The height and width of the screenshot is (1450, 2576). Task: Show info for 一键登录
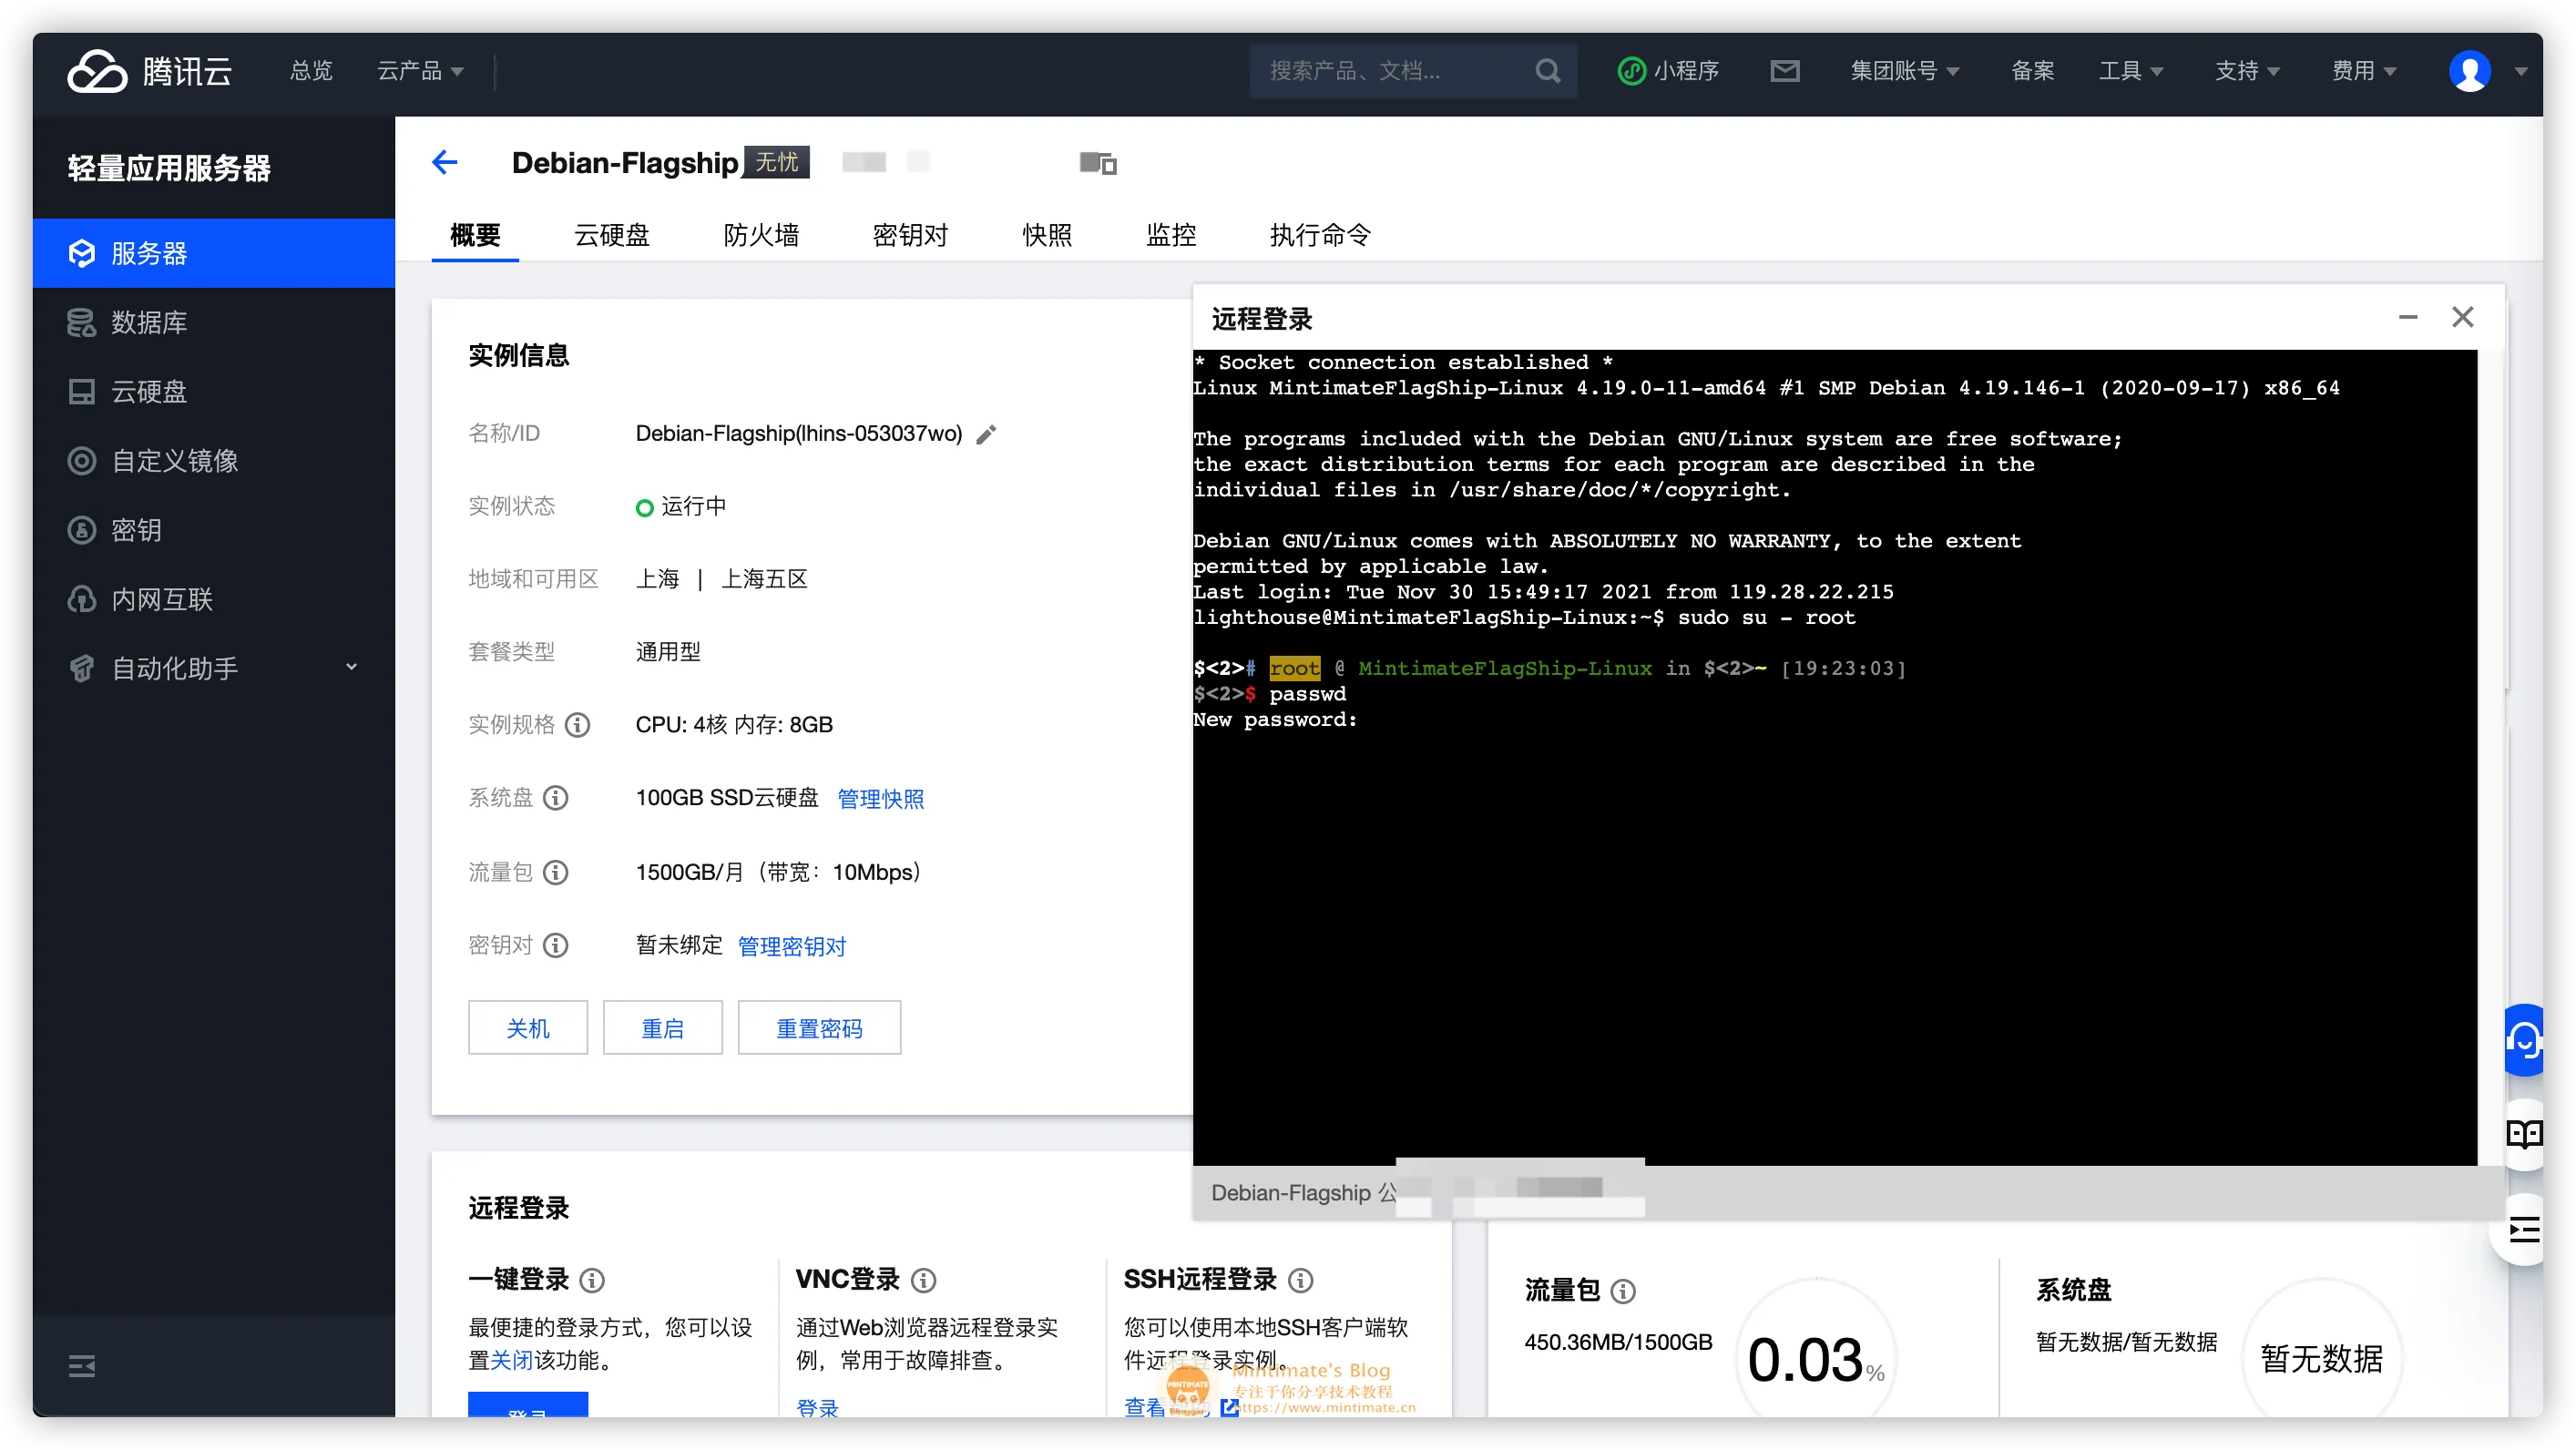pos(592,1280)
